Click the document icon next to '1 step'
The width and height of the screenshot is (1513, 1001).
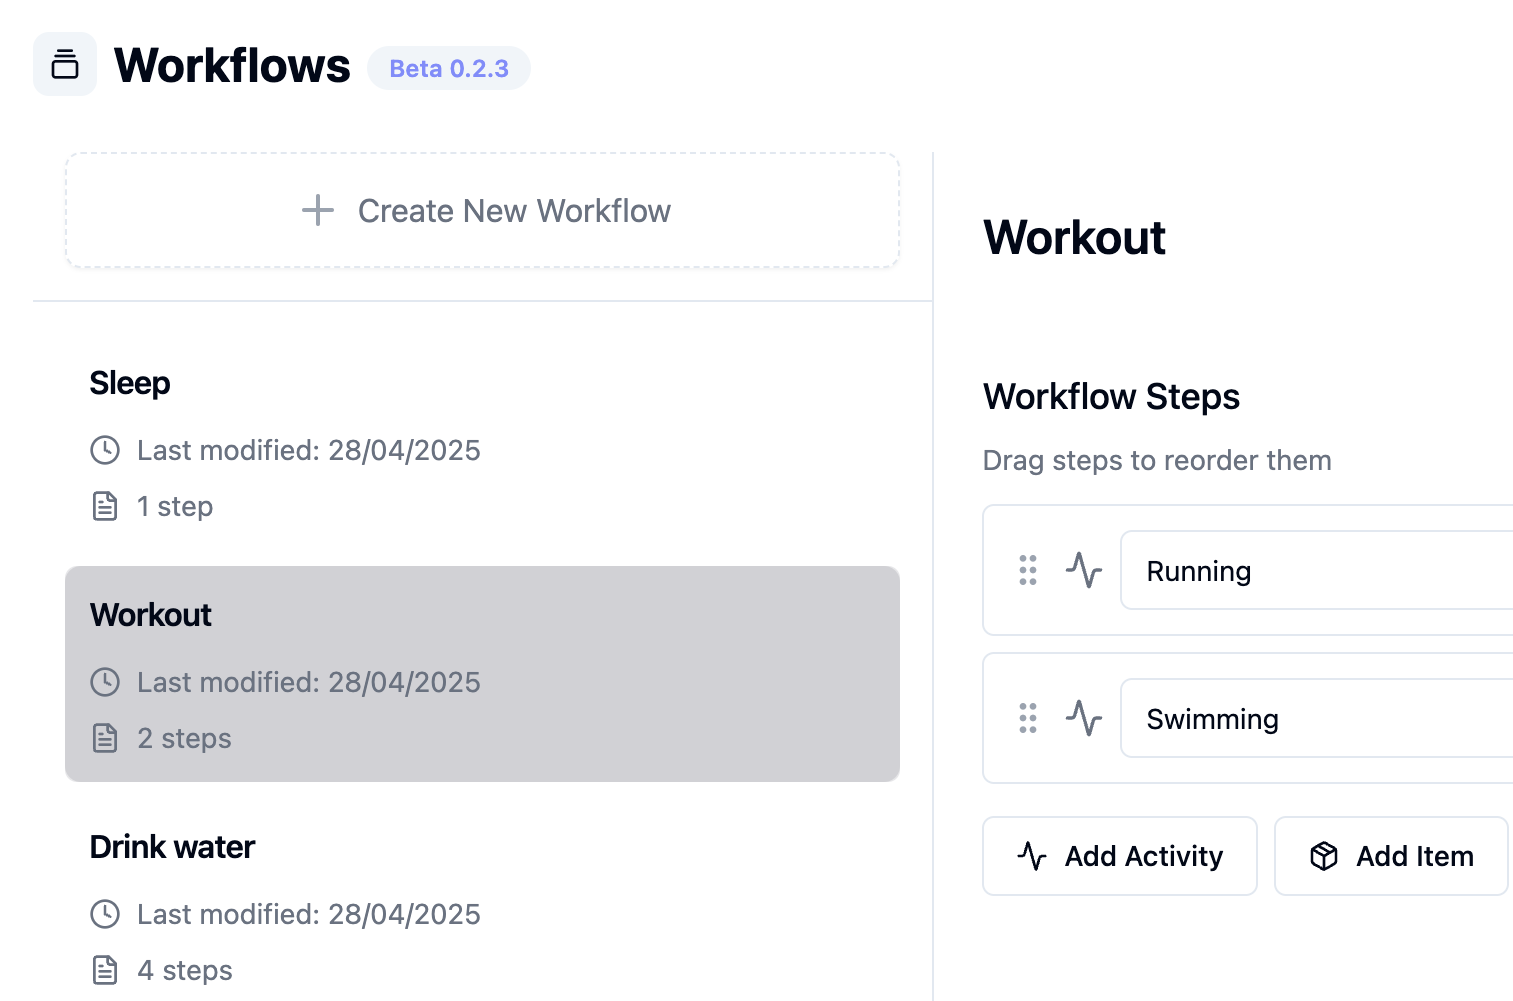(105, 506)
